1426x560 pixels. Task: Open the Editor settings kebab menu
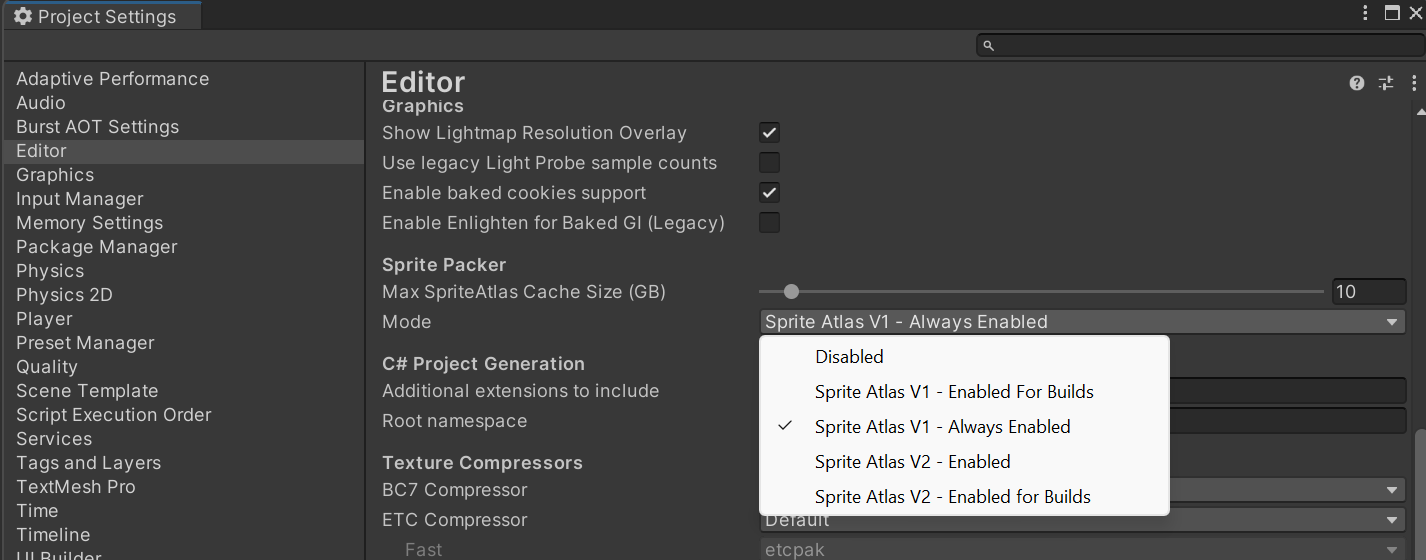(1414, 84)
